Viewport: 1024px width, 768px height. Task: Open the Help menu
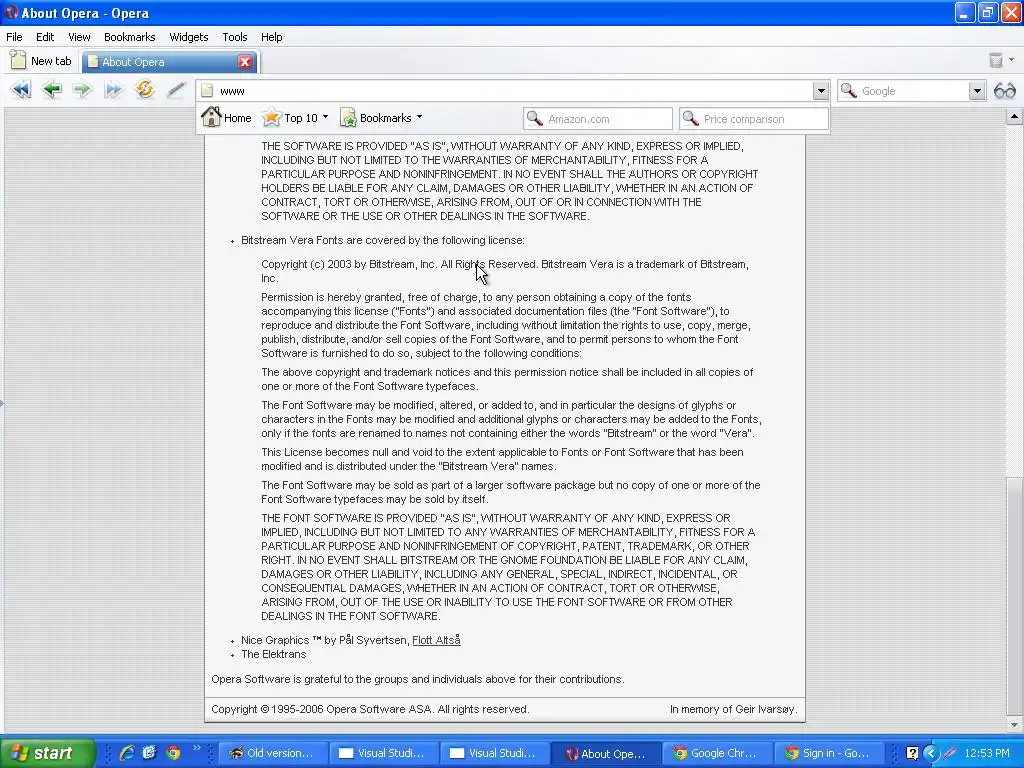[272, 37]
